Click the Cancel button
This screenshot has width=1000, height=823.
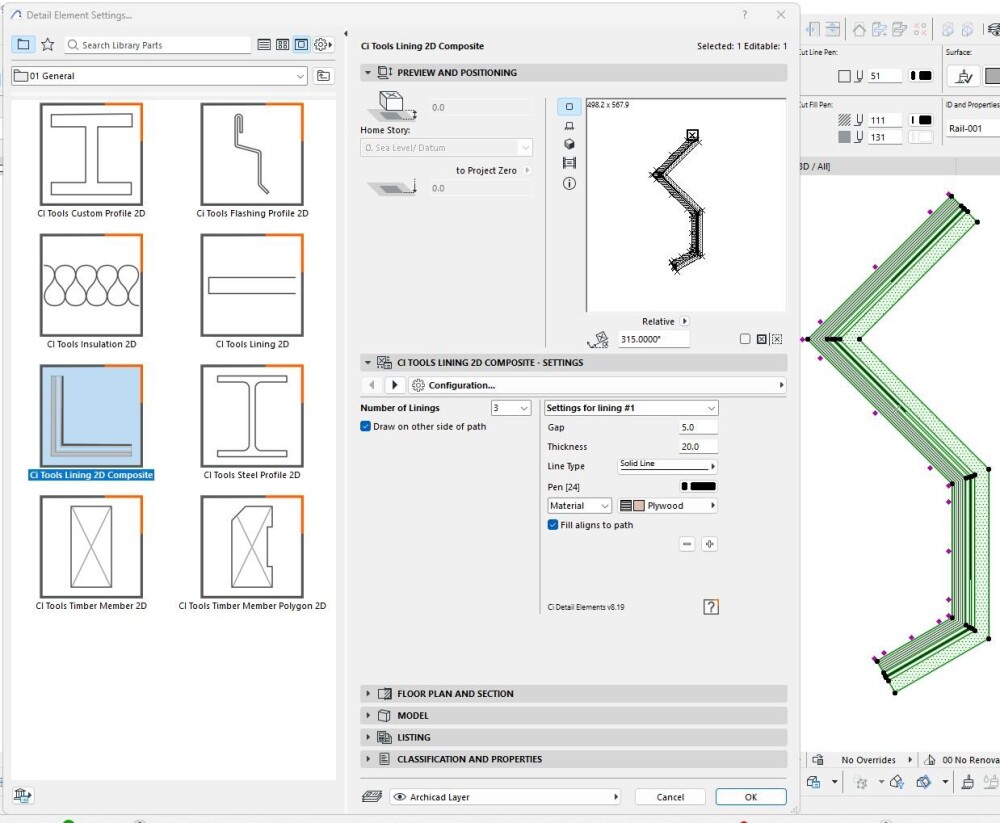click(x=671, y=797)
